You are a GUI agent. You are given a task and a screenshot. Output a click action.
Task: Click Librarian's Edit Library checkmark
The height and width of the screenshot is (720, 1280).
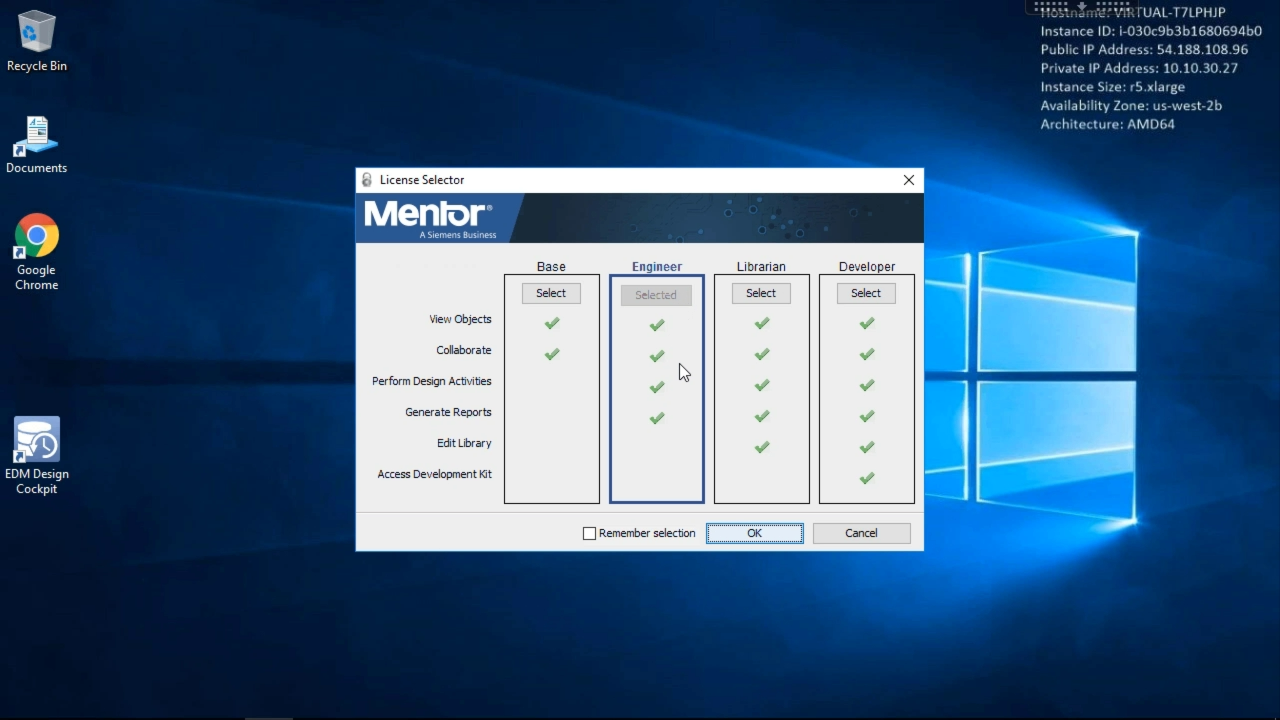pos(761,447)
